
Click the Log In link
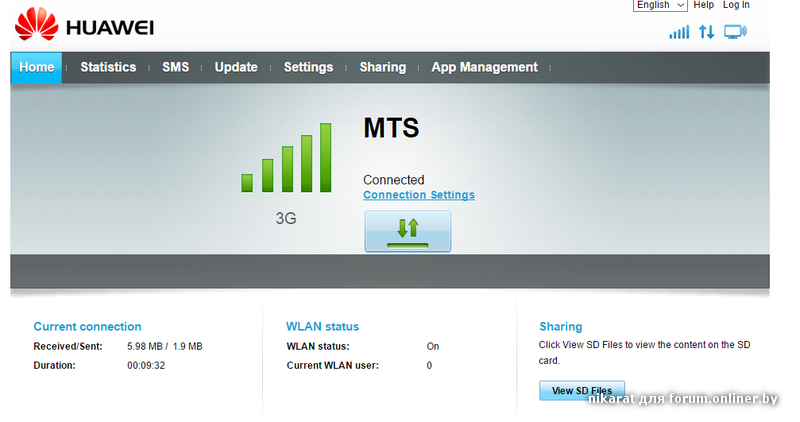click(x=736, y=5)
